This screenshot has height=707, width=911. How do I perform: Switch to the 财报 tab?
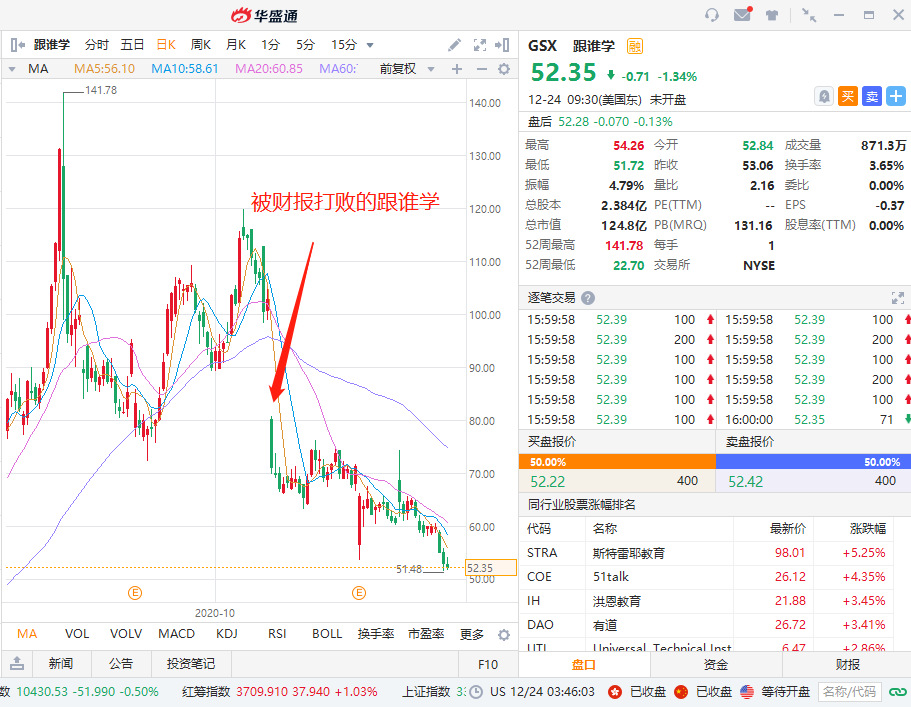click(847, 665)
